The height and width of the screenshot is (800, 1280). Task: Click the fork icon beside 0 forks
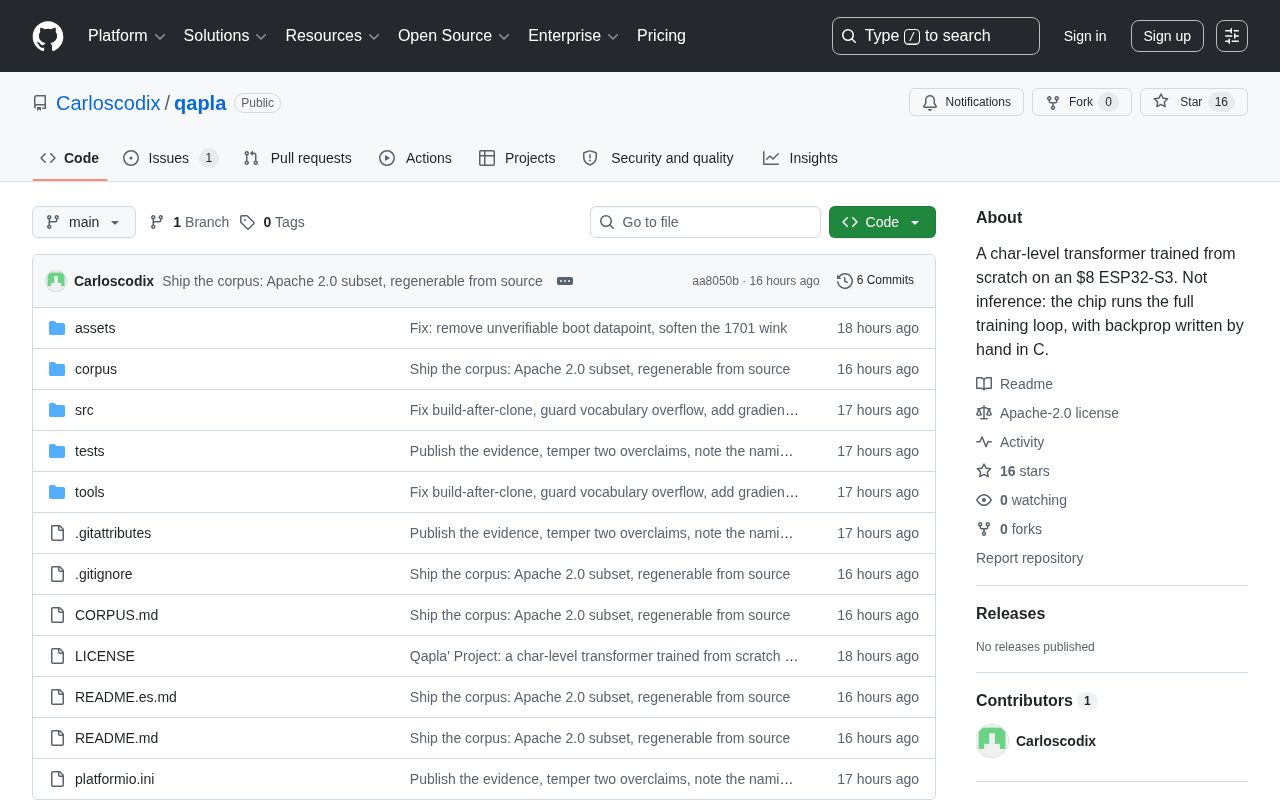coord(984,529)
